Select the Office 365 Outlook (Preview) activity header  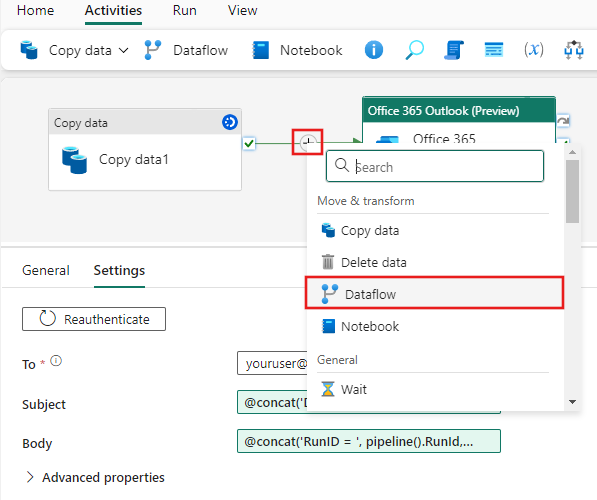pos(458,111)
